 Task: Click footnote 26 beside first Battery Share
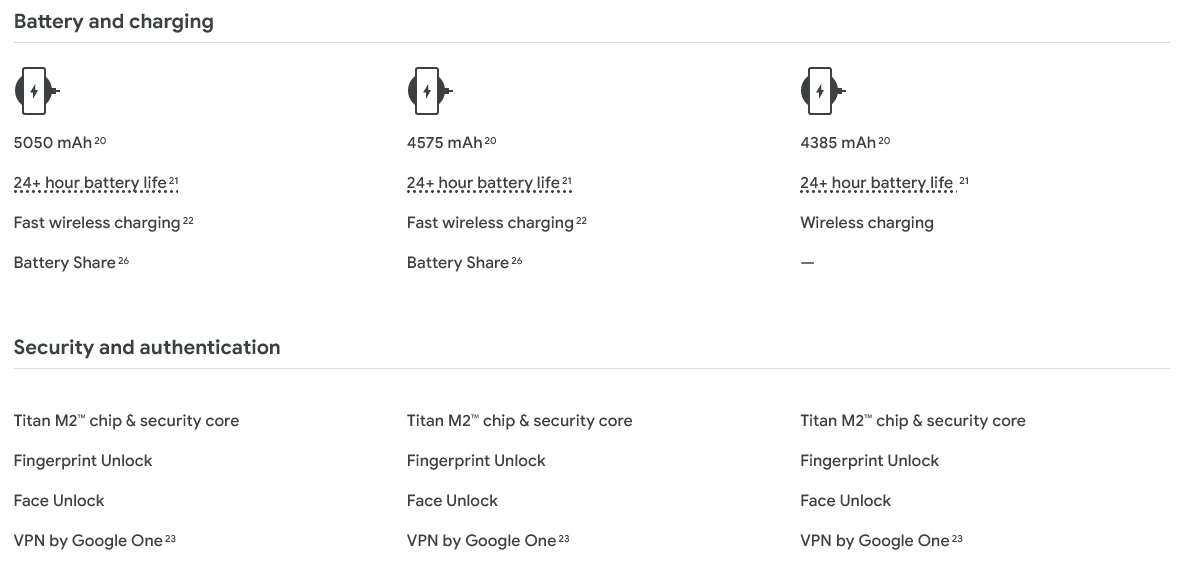pyautogui.click(x=123, y=261)
